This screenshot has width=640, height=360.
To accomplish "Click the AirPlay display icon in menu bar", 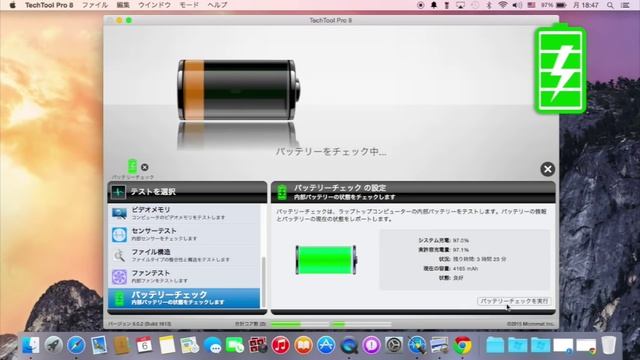I will (x=460, y=5).
